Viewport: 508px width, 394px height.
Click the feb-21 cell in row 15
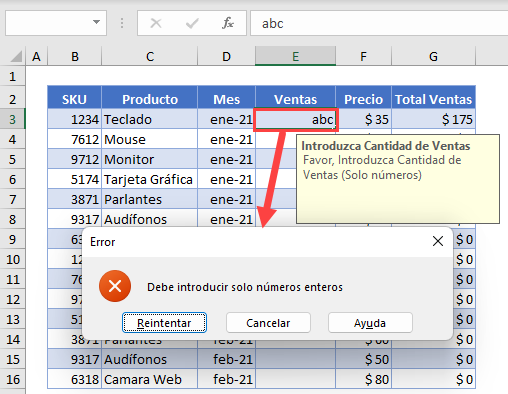[x=226, y=359]
